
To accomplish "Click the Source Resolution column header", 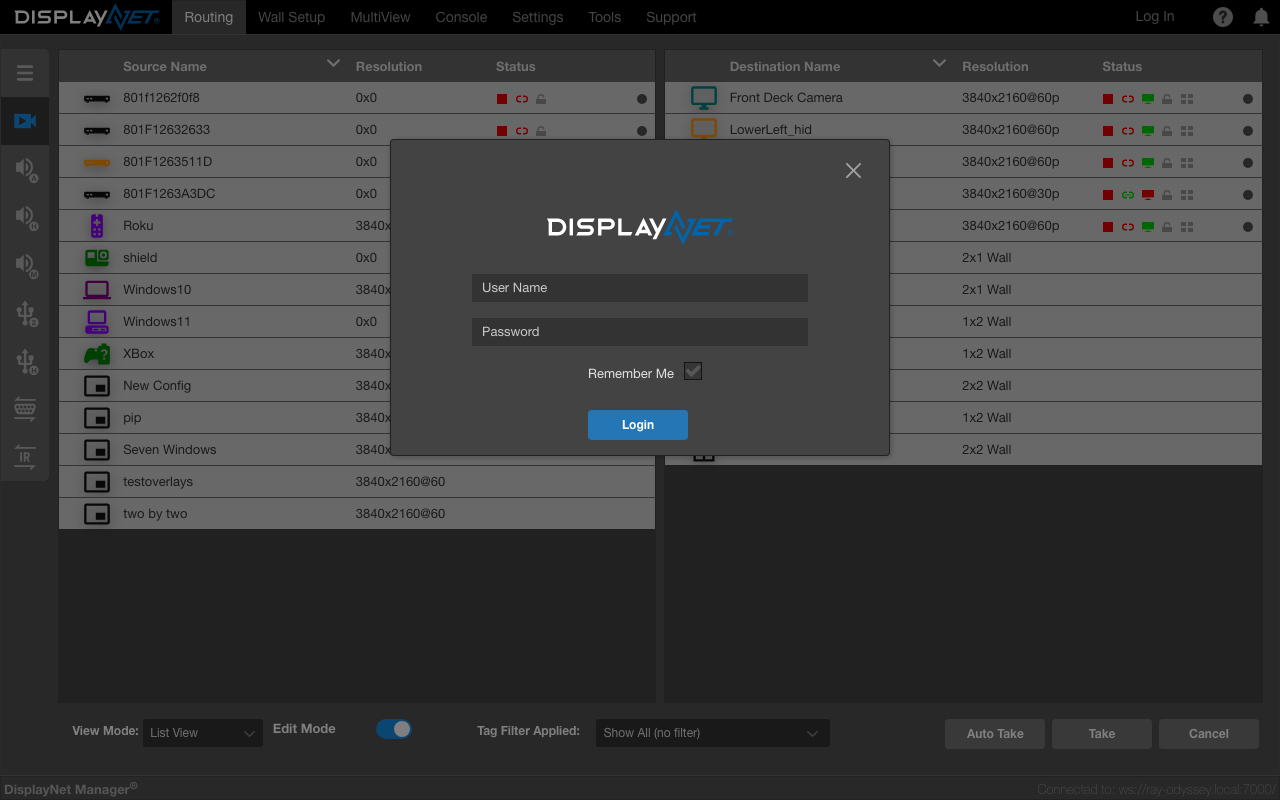I will (x=389, y=67).
